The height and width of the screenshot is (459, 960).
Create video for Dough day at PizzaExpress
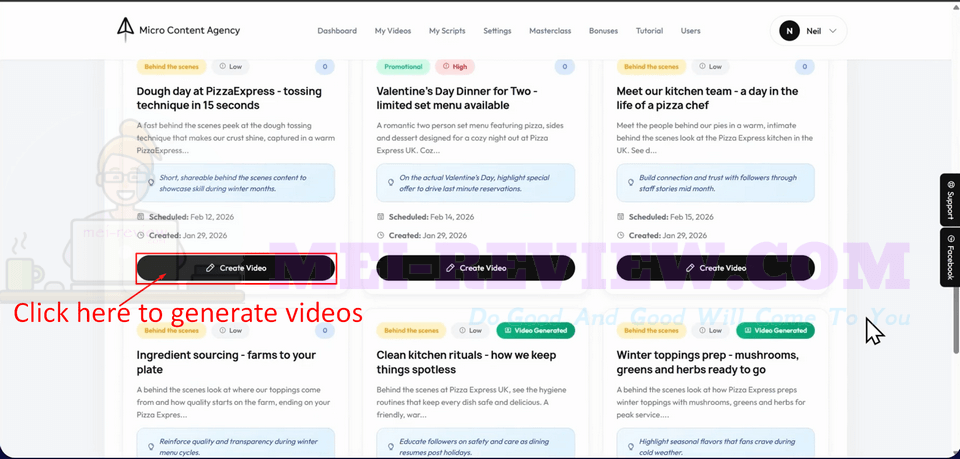(236, 268)
